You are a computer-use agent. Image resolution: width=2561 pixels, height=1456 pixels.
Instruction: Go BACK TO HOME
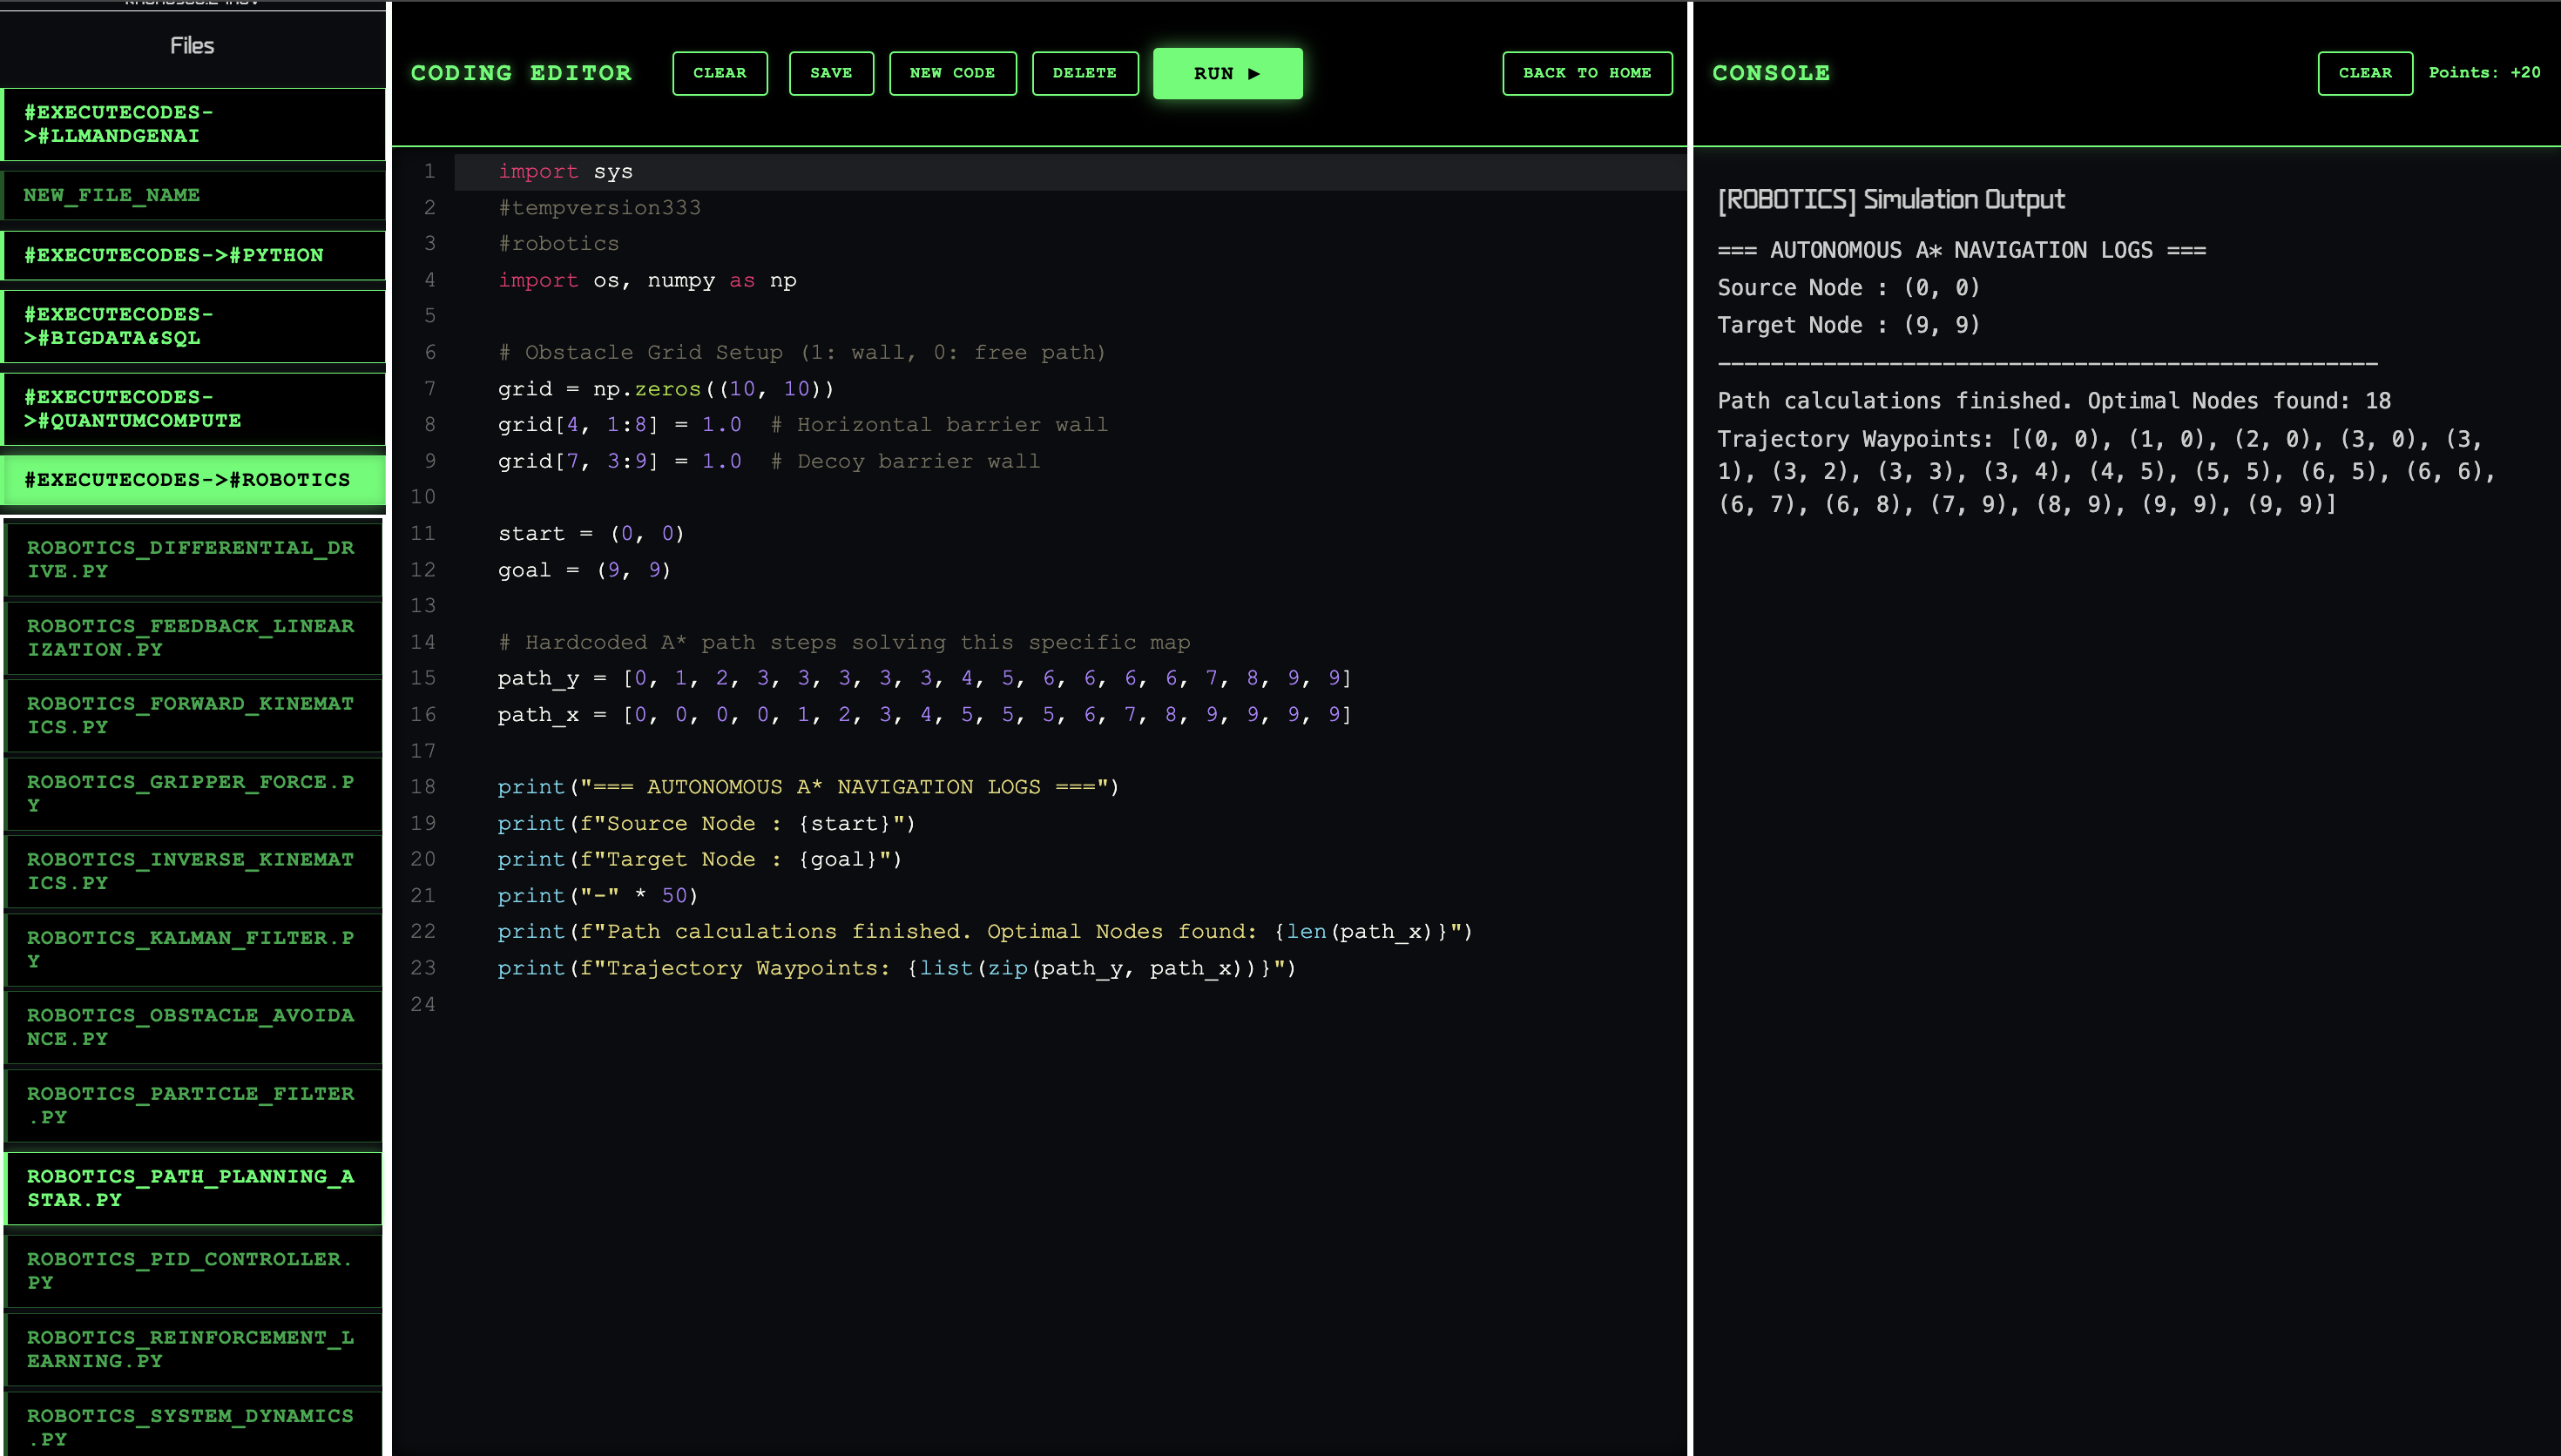(x=1587, y=73)
